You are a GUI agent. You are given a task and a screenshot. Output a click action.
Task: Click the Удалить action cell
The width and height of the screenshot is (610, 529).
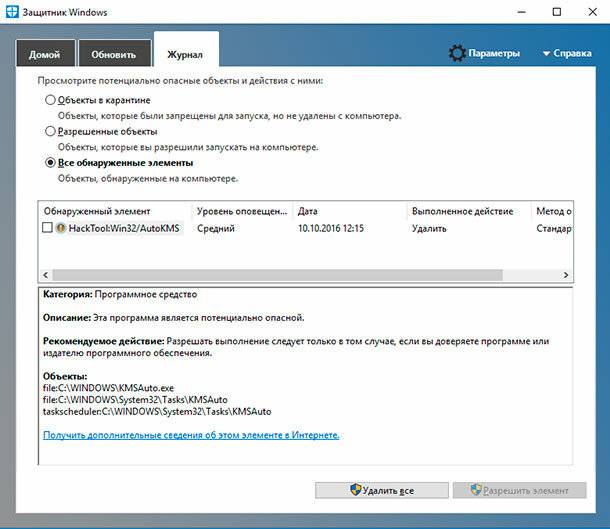tap(429, 228)
